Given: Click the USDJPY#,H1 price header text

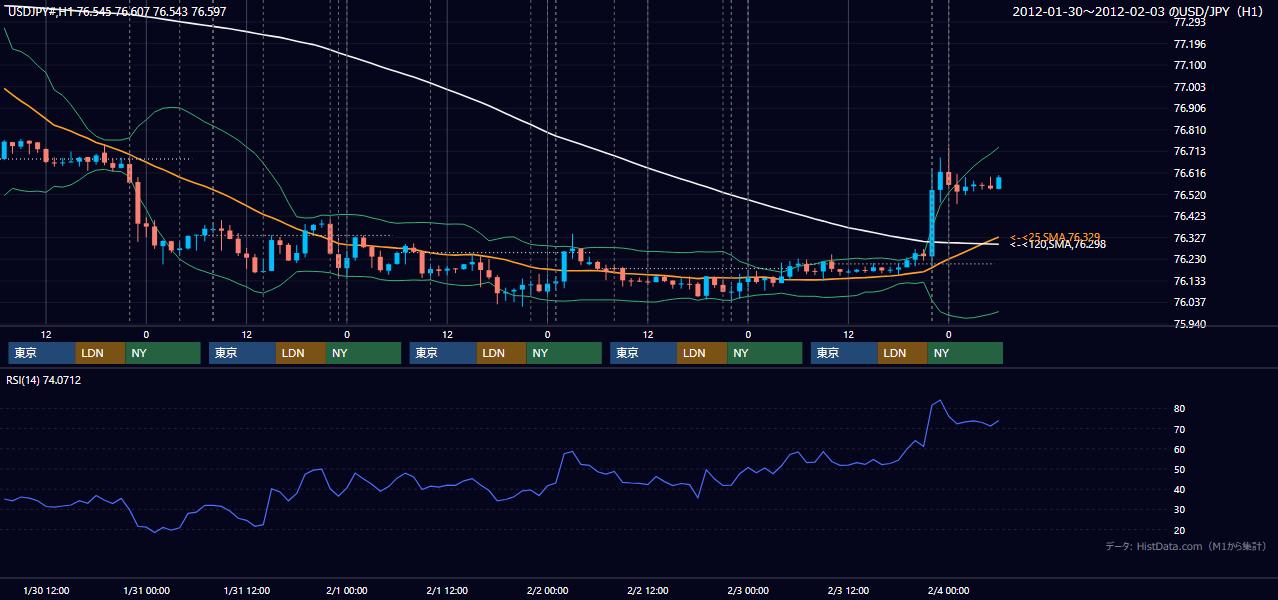Looking at the screenshot, I should pos(118,11).
